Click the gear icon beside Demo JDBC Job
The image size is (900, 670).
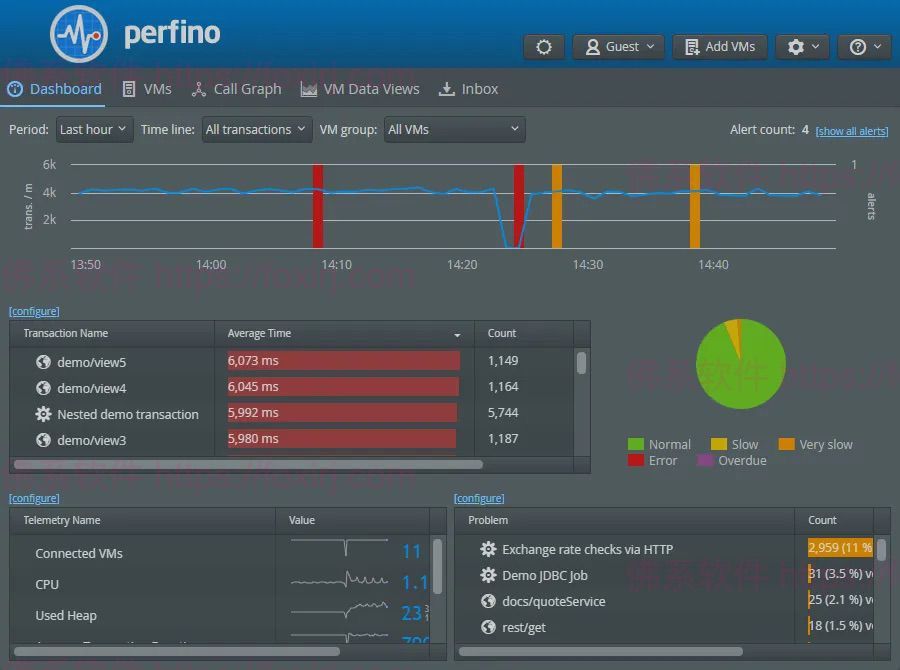(487, 574)
